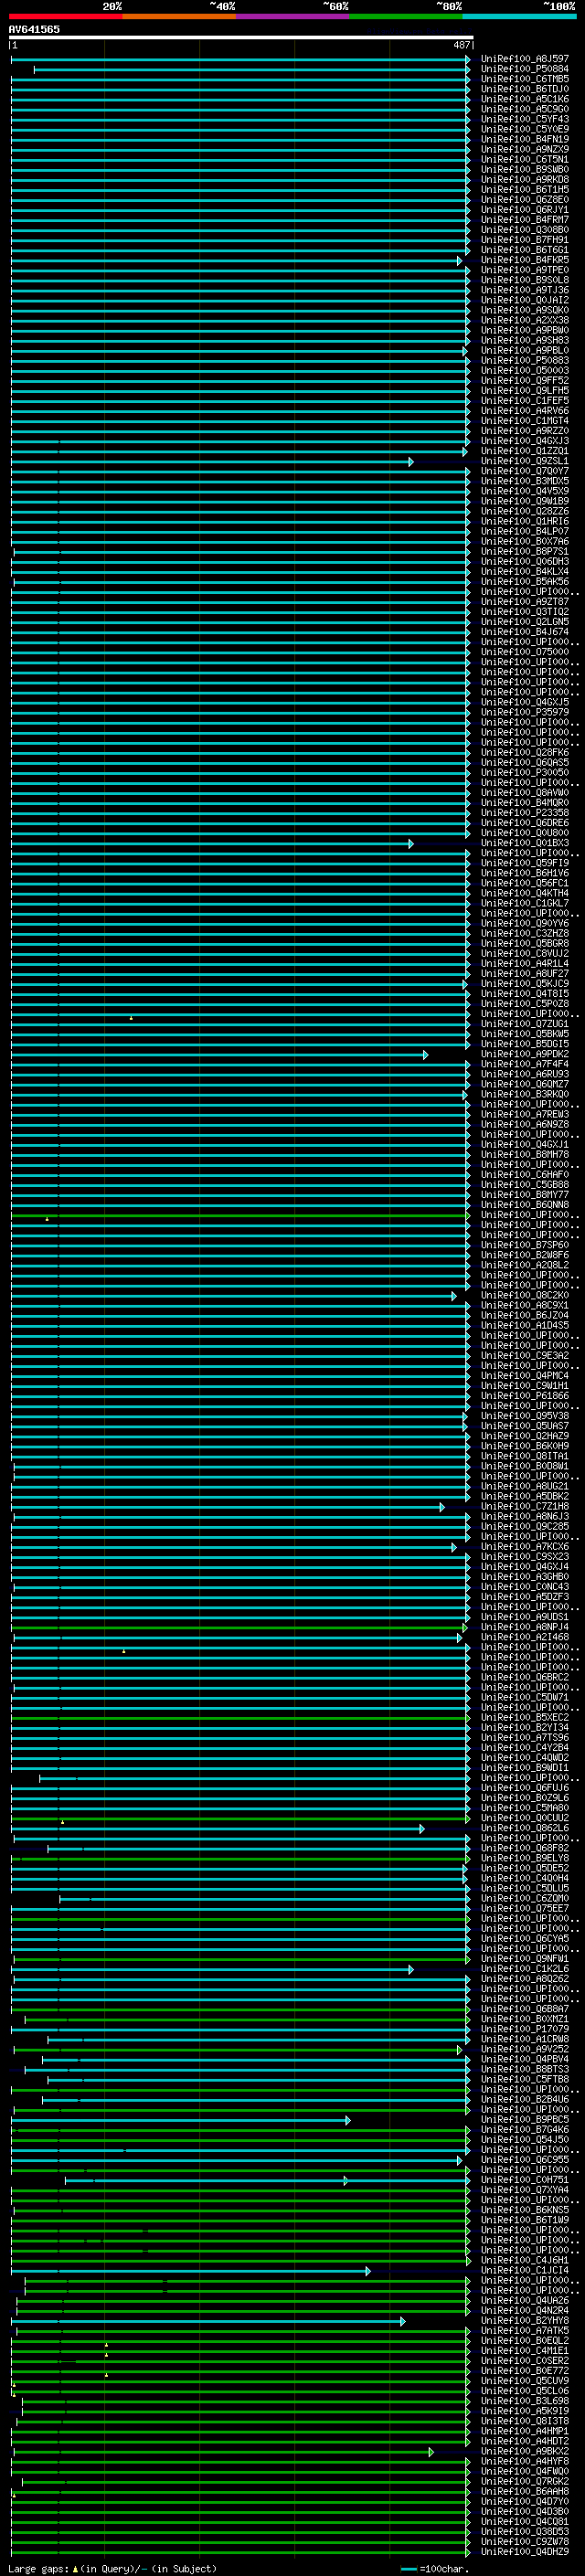Screen dimensions: 585x2576
Task: Select label UniRef100_Q9C285
Action: (x=525, y=1527)
